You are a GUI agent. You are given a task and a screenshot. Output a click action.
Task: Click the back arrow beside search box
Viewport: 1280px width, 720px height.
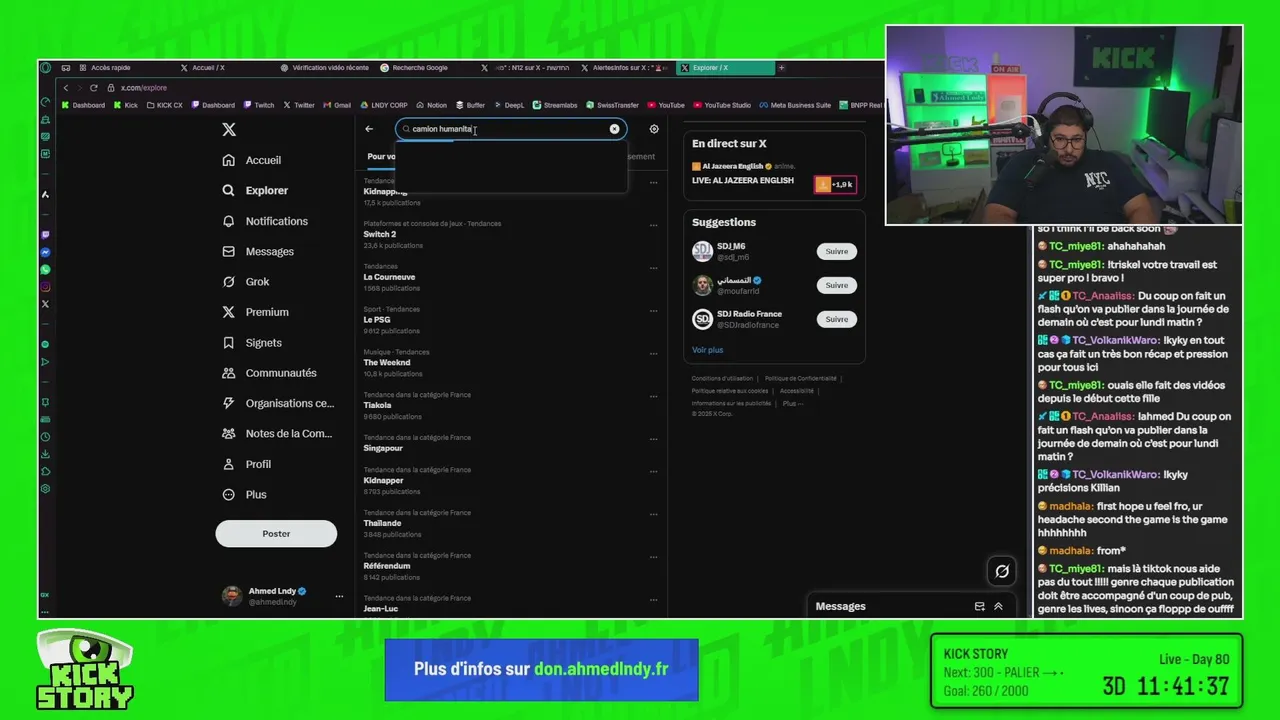pyautogui.click(x=369, y=129)
